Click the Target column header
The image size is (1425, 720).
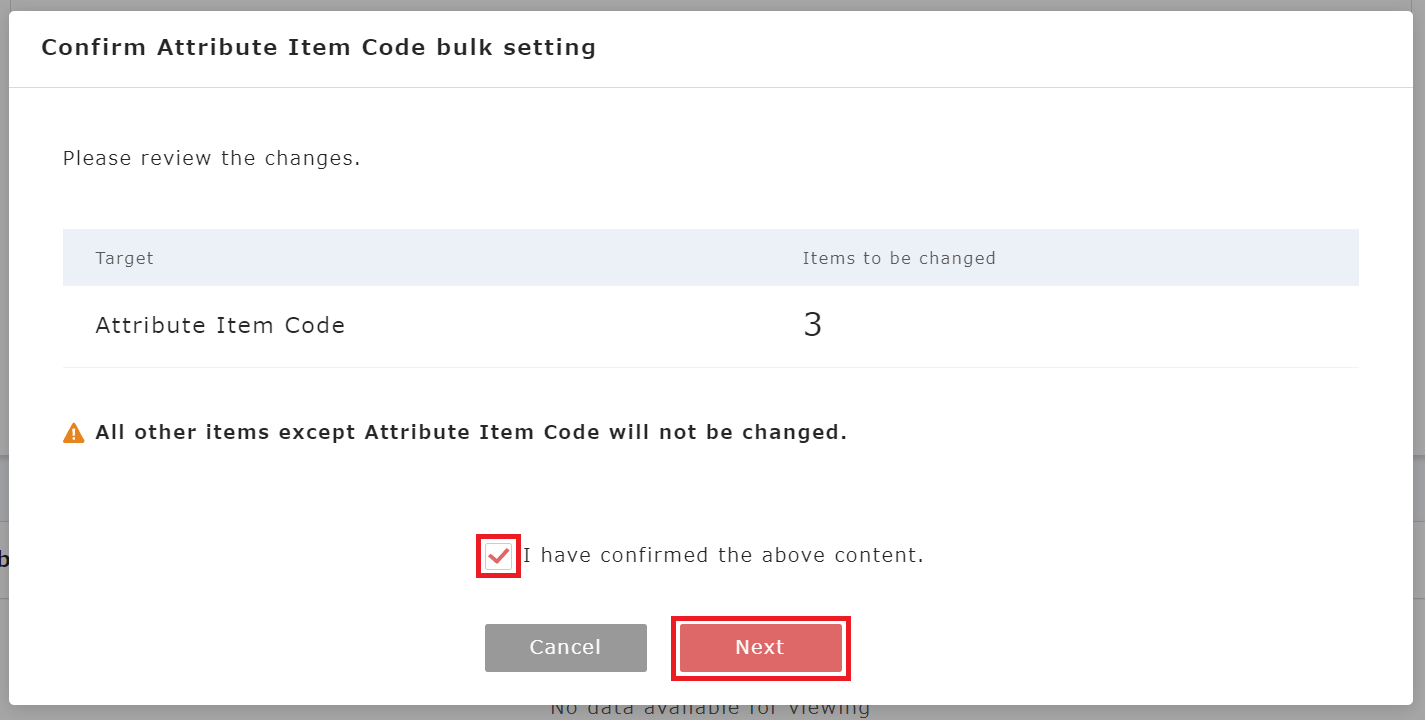point(124,257)
